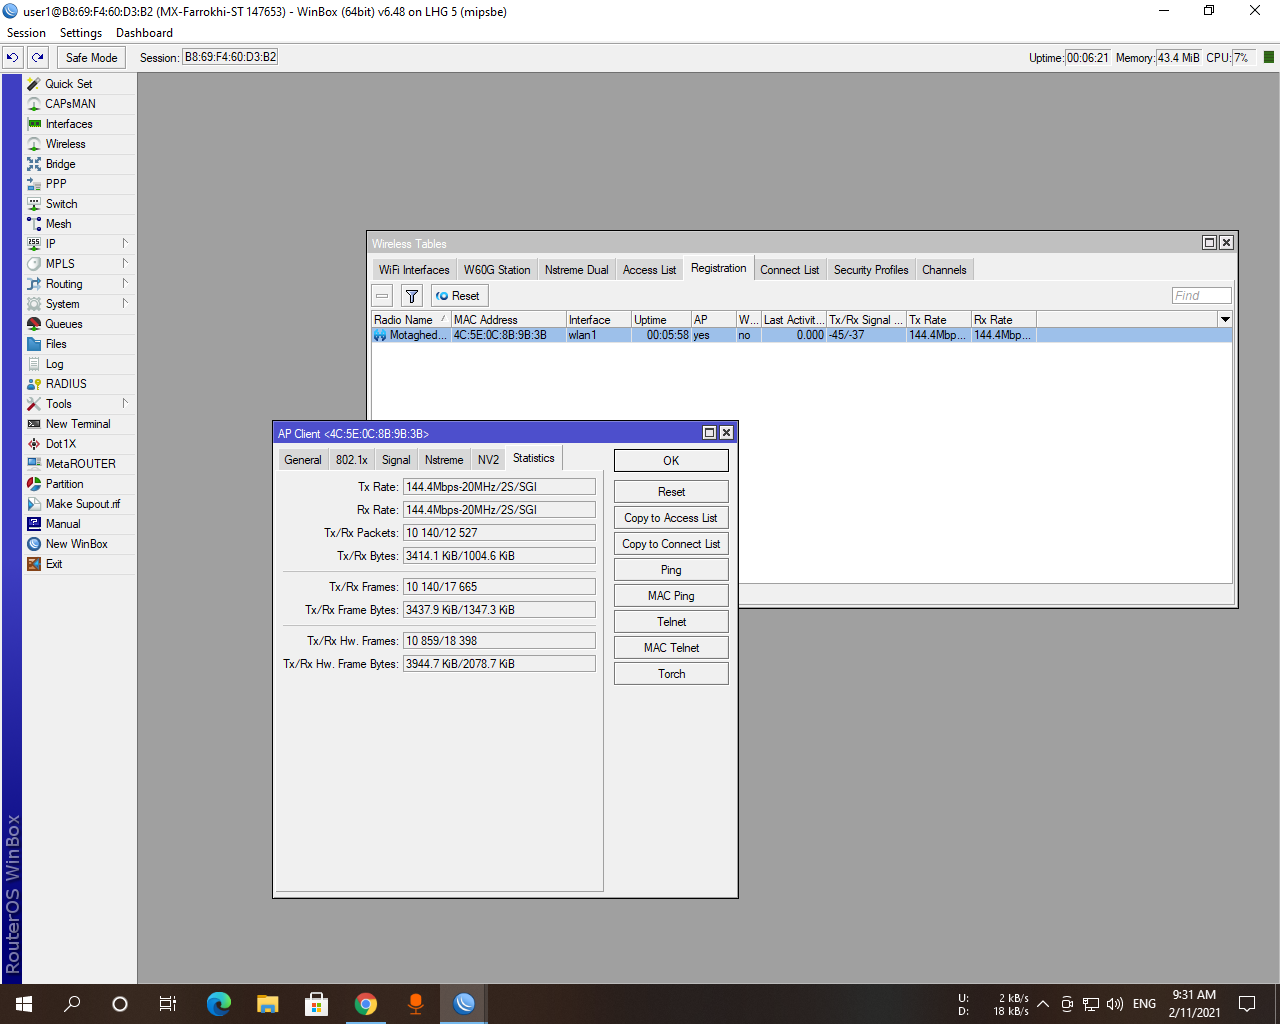
Task: Open the Session menu
Action: 26,32
